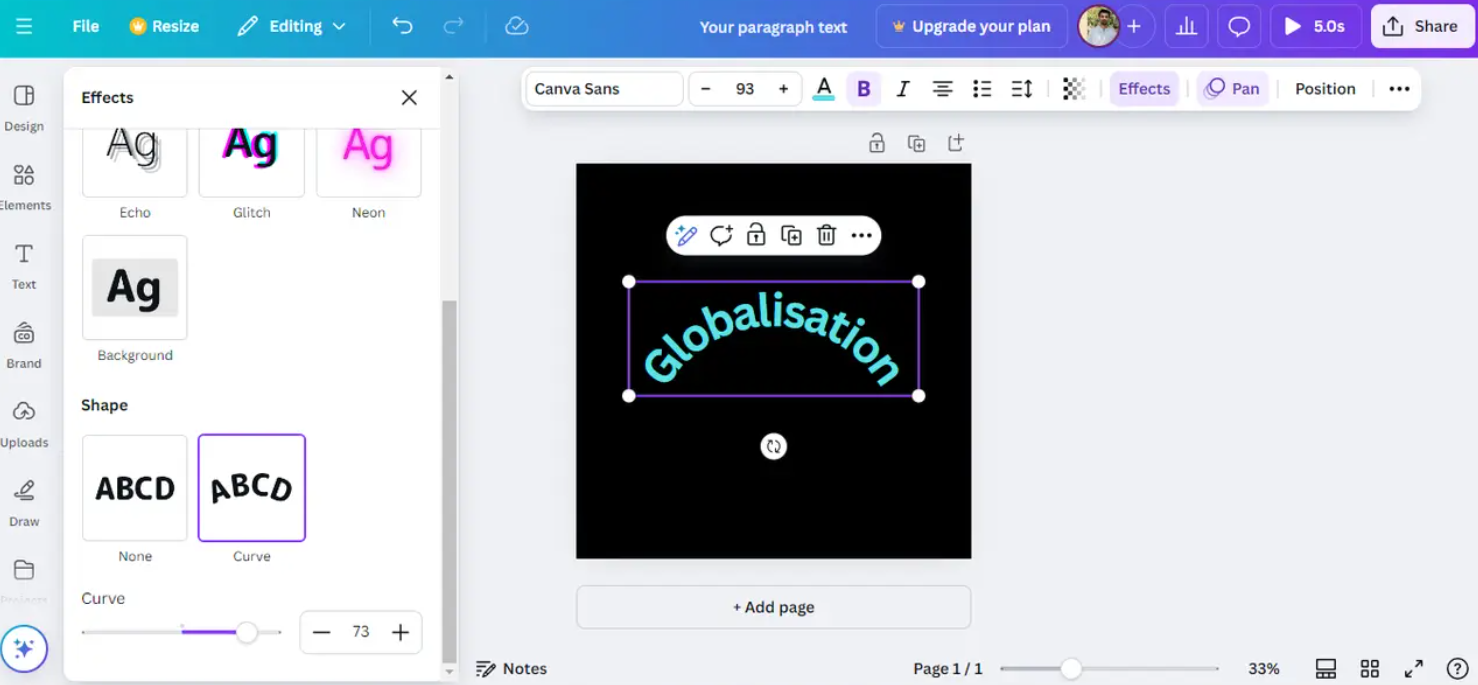
Task: Open the Brand sidebar tab
Action: click(24, 346)
